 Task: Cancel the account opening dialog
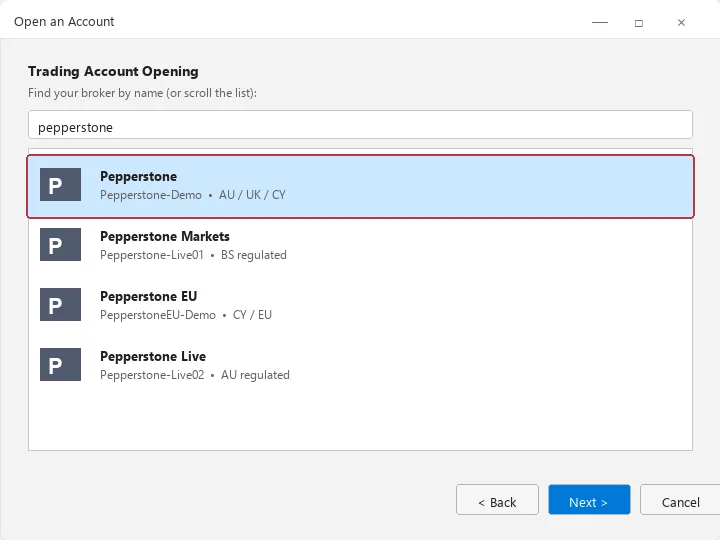[680, 500]
